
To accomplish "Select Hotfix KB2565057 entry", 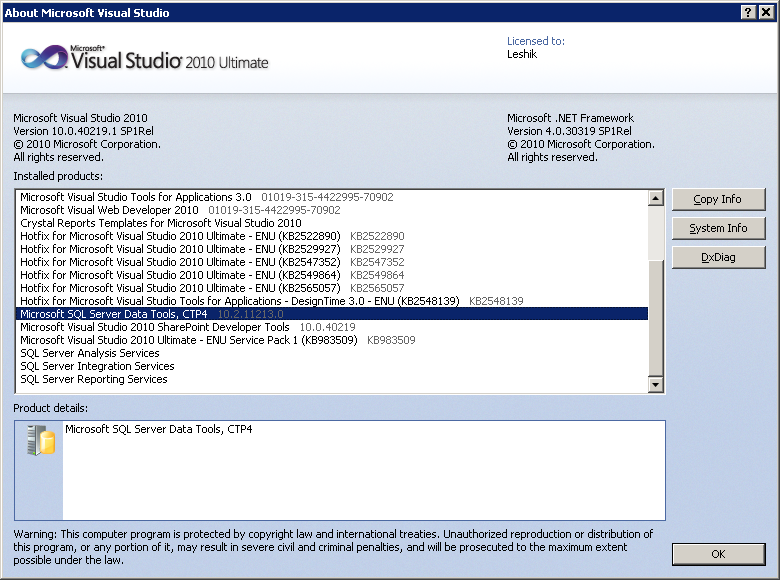I will (x=332, y=288).
